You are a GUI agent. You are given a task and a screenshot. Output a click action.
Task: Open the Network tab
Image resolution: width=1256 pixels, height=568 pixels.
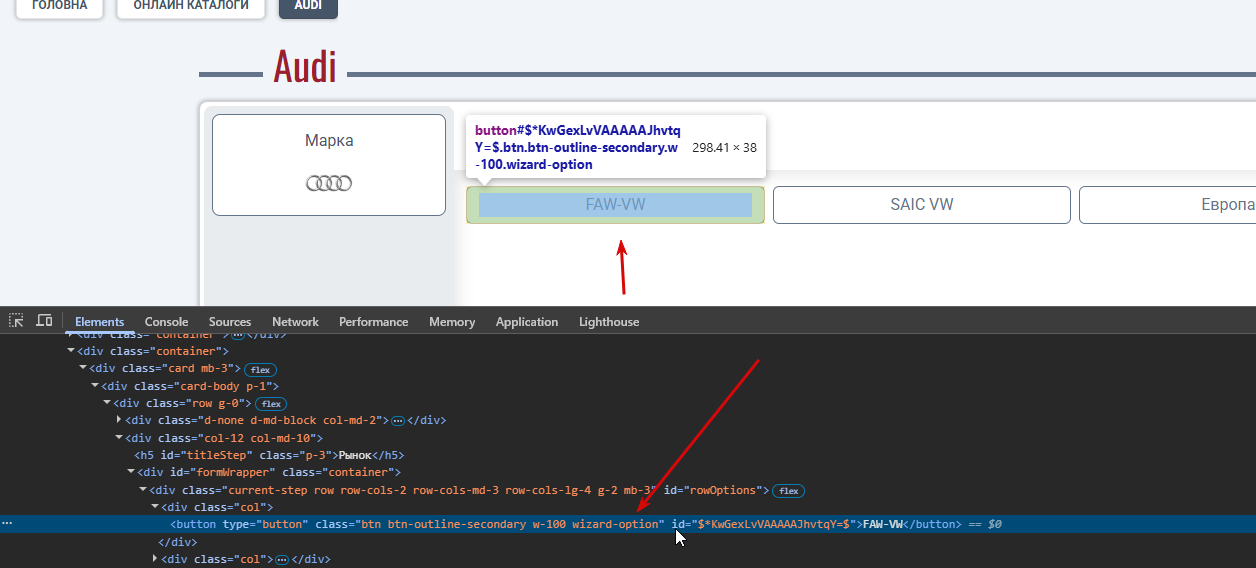[x=295, y=322]
